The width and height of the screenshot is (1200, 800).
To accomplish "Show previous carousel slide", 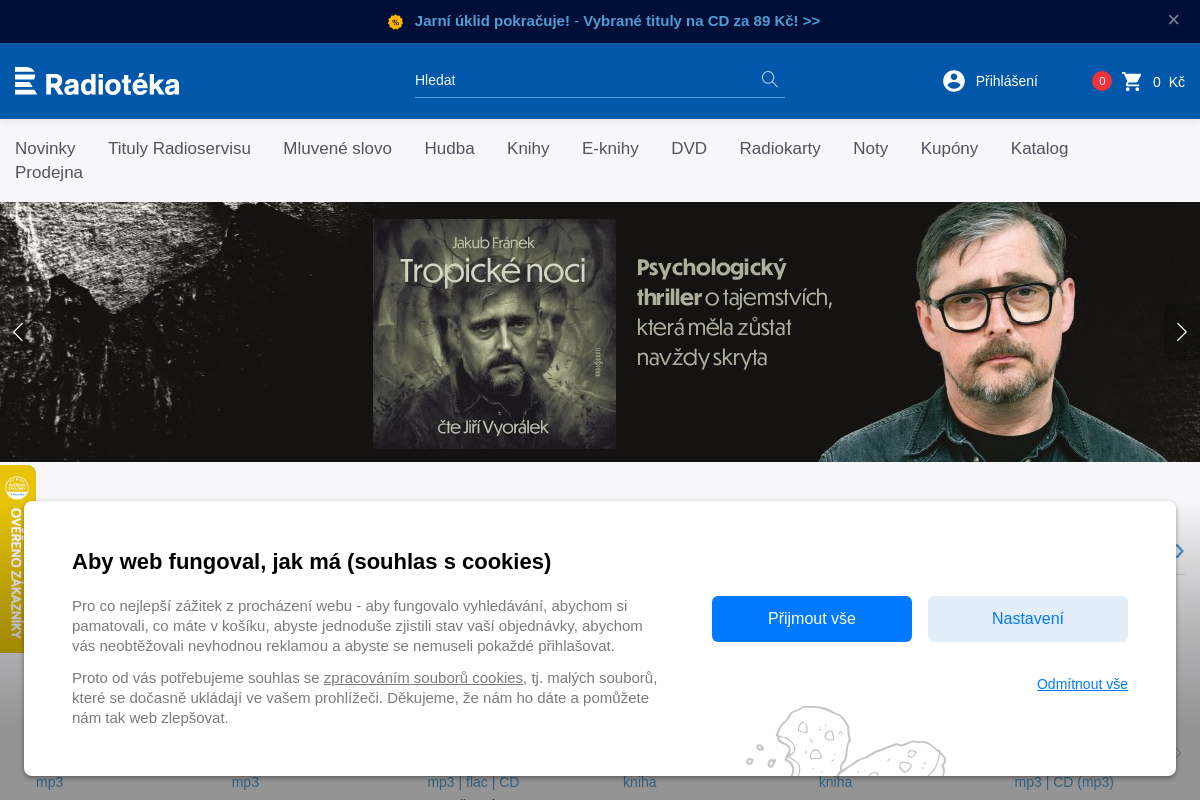I will (17, 332).
